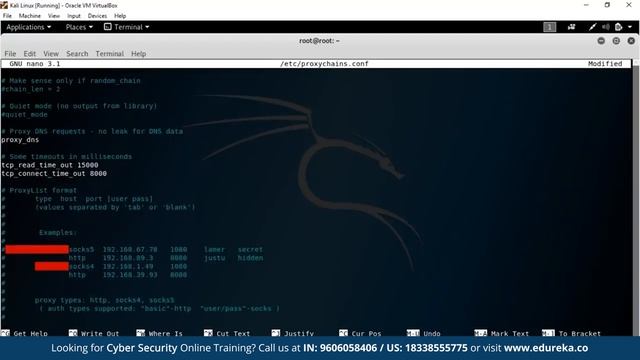Click the proxy_dns line
640x360 pixels.
(x=20, y=140)
